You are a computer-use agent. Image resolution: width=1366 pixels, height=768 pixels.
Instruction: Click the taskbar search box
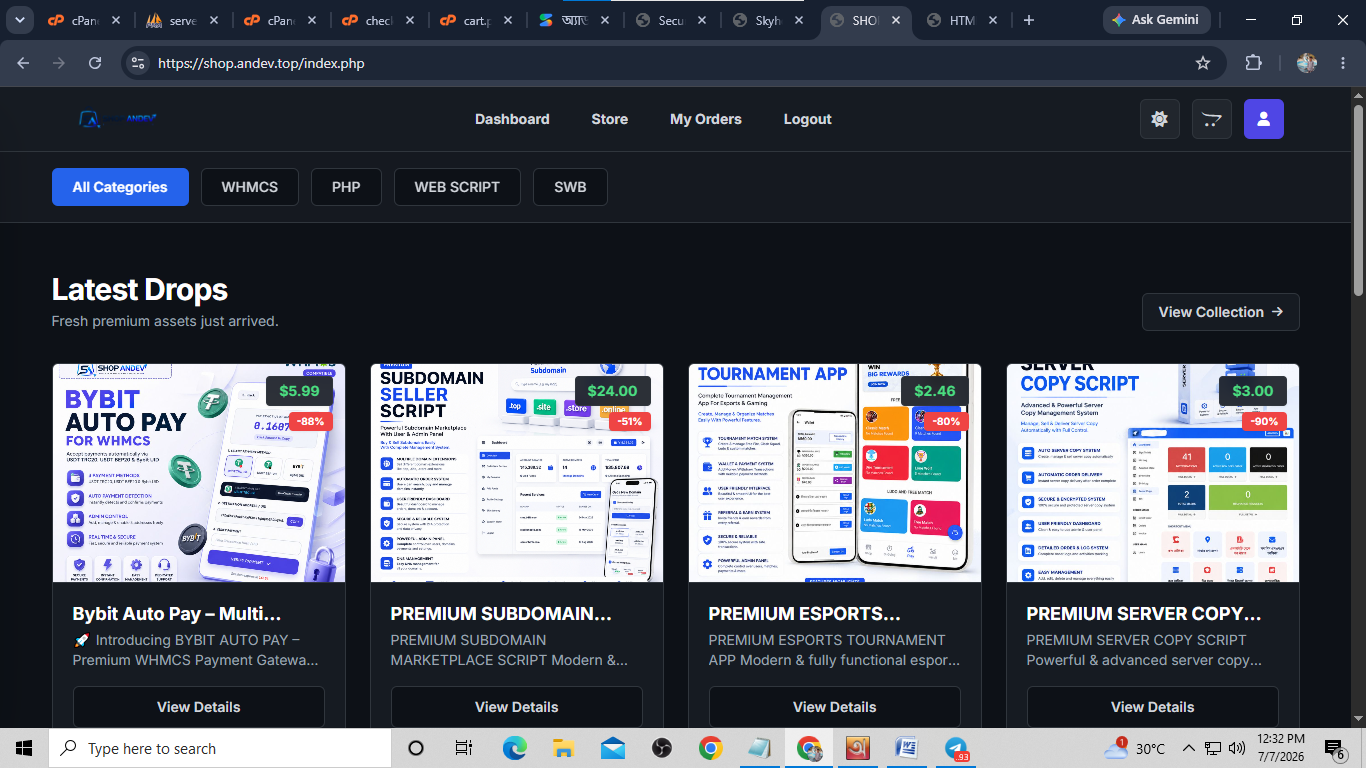[x=220, y=748]
